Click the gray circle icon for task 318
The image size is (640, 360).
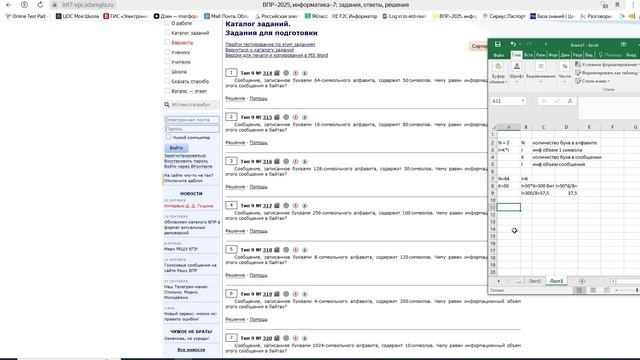[x=286, y=250]
